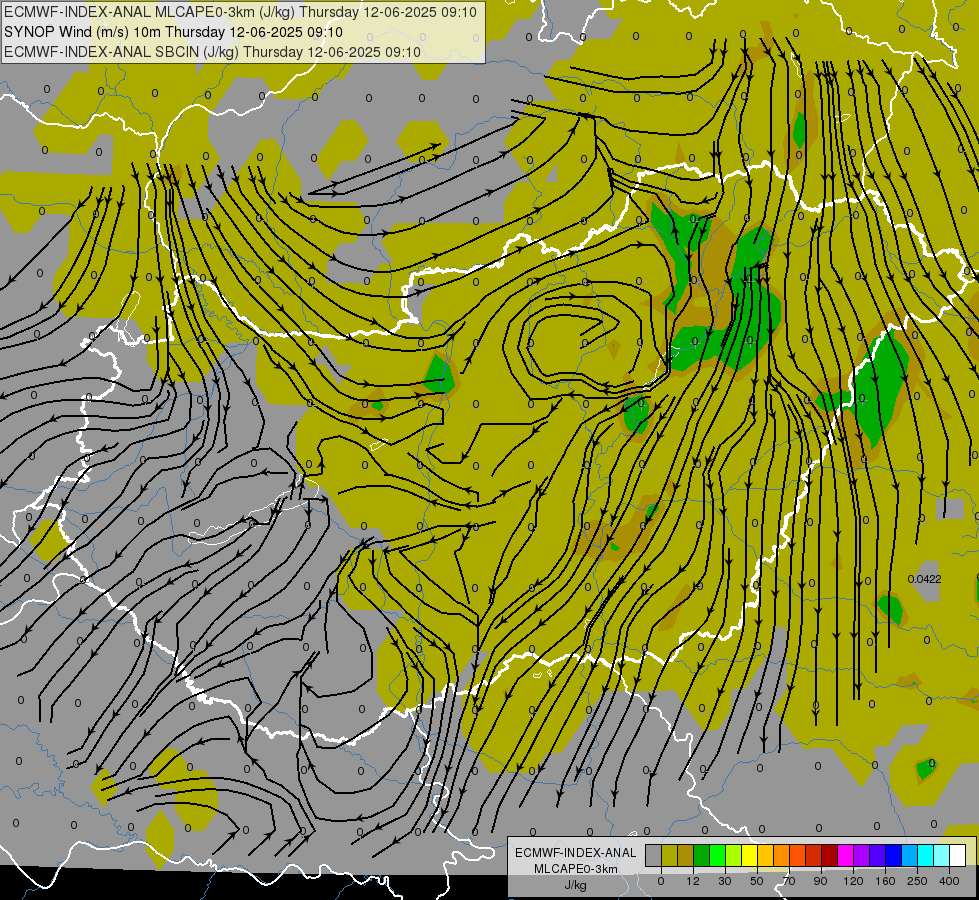Click the J/kg unit label in legend
Screen dimensions: 979x900
pyautogui.click(x=575, y=885)
